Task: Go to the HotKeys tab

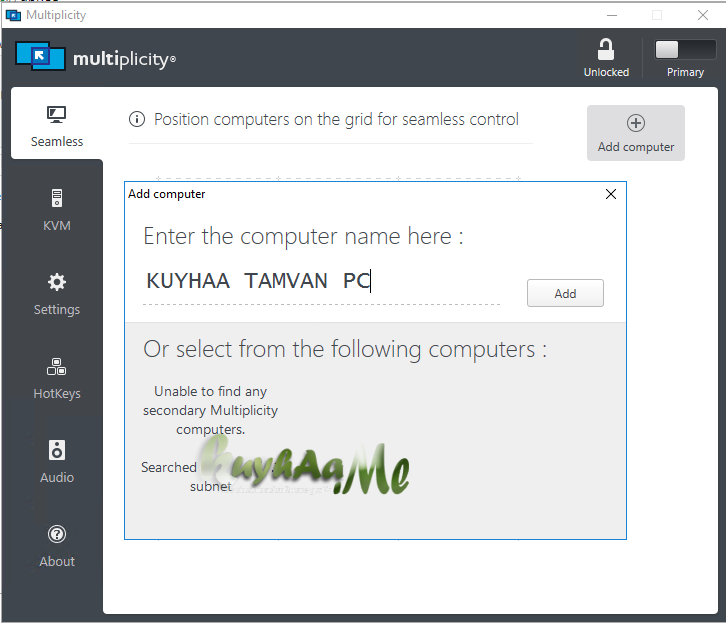Action: click(x=56, y=378)
